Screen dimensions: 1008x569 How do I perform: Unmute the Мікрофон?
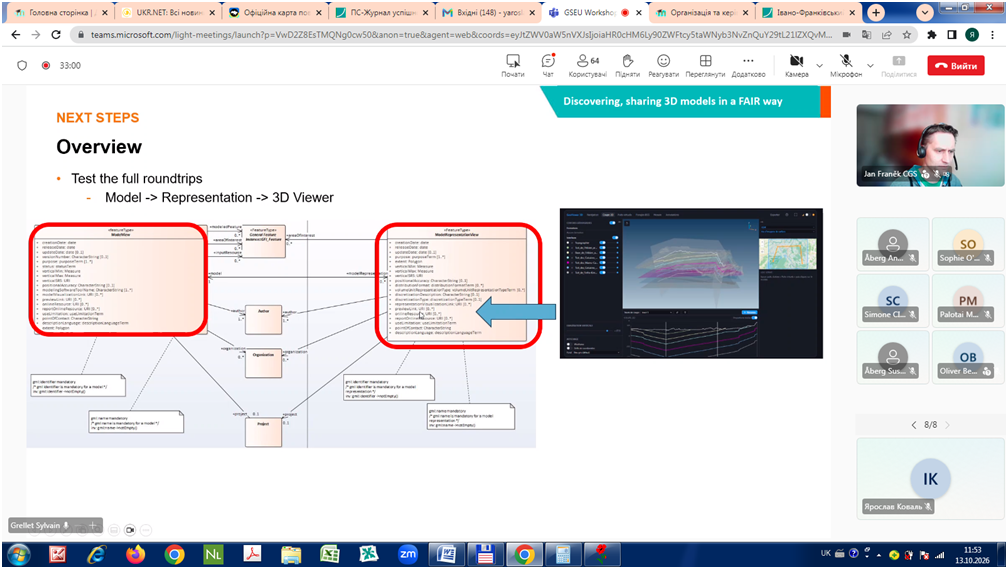(846, 66)
